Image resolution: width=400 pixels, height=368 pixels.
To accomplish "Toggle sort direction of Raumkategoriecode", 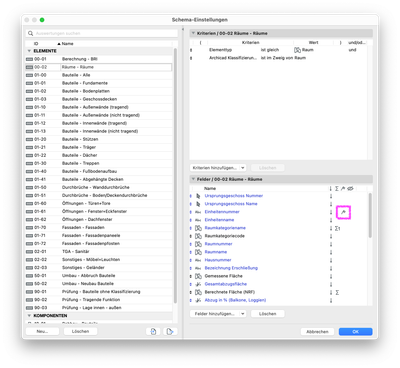I will 331,236.
